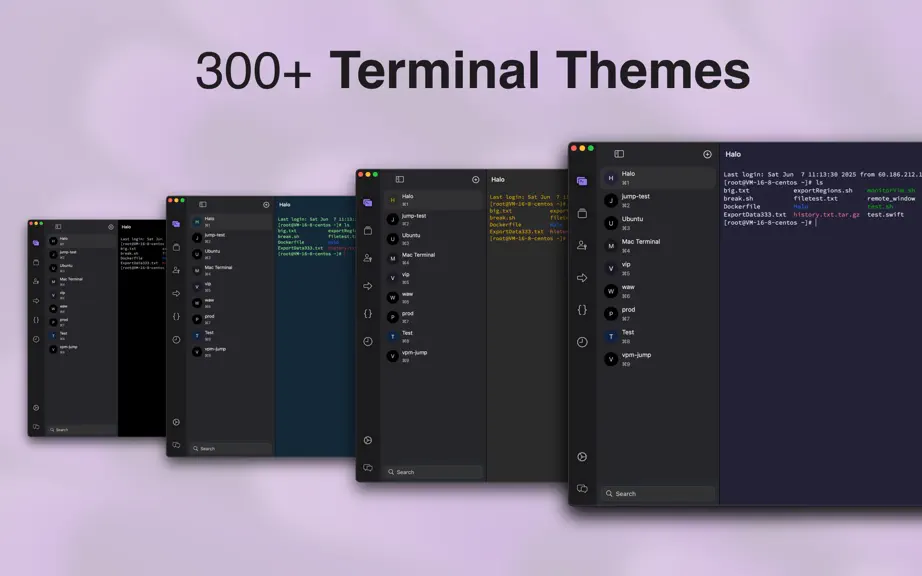Toggle sidebar panel icon in the largest front window
The height and width of the screenshot is (576, 922).
619,154
